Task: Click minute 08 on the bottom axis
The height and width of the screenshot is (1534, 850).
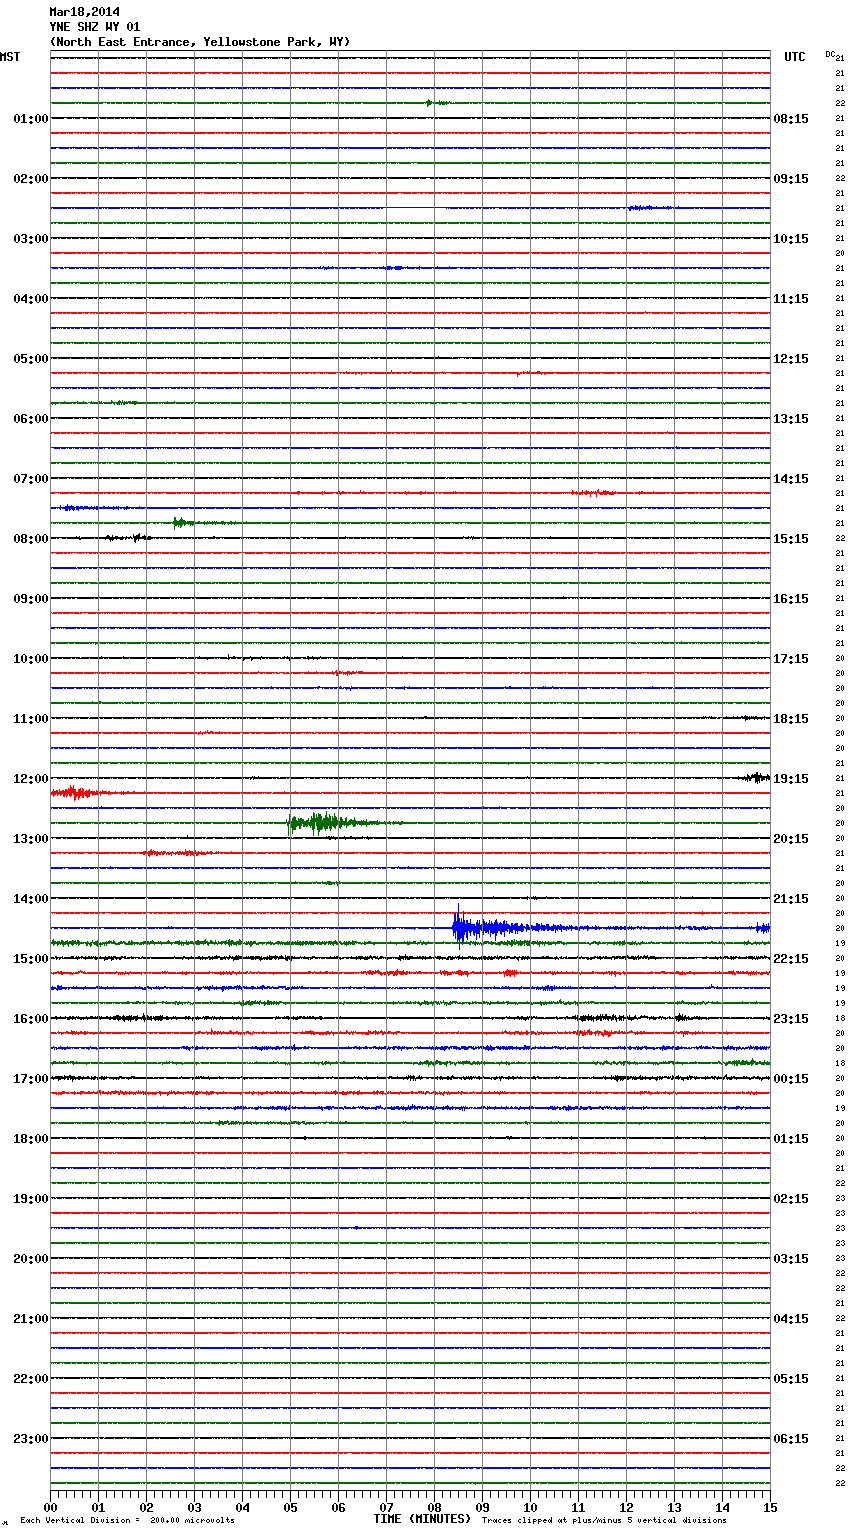Action: click(x=434, y=1507)
